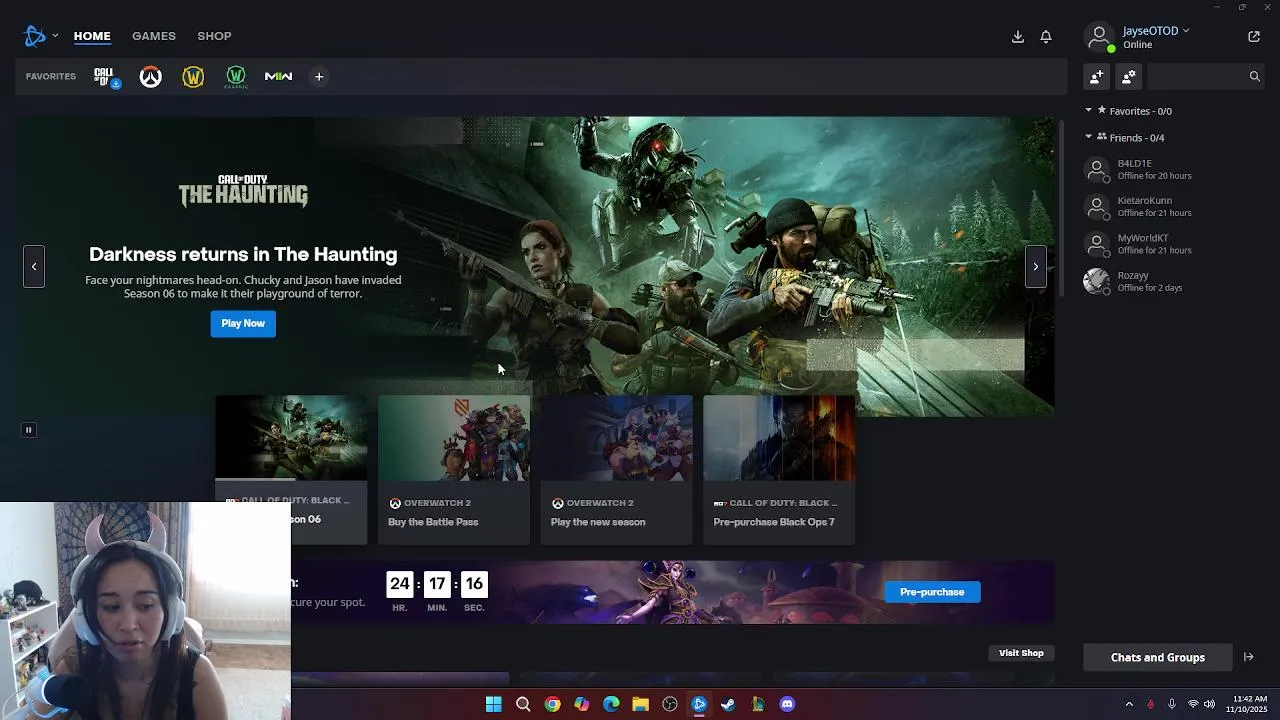Select friend KietaroKunn

click(1172, 207)
